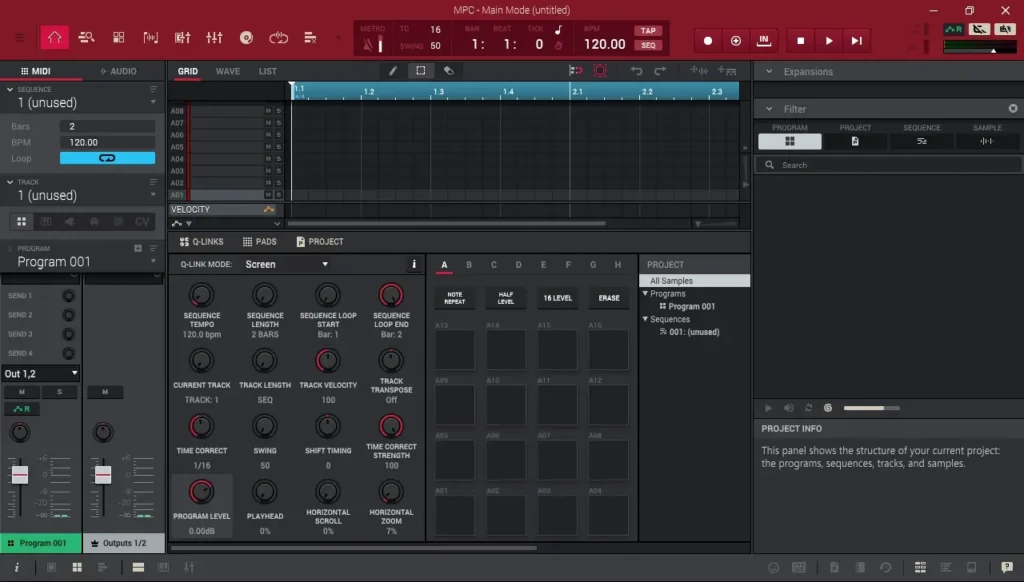1024x582 pixels.
Task: Click the looper icon in top toolbar
Action: [x=278, y=38]
